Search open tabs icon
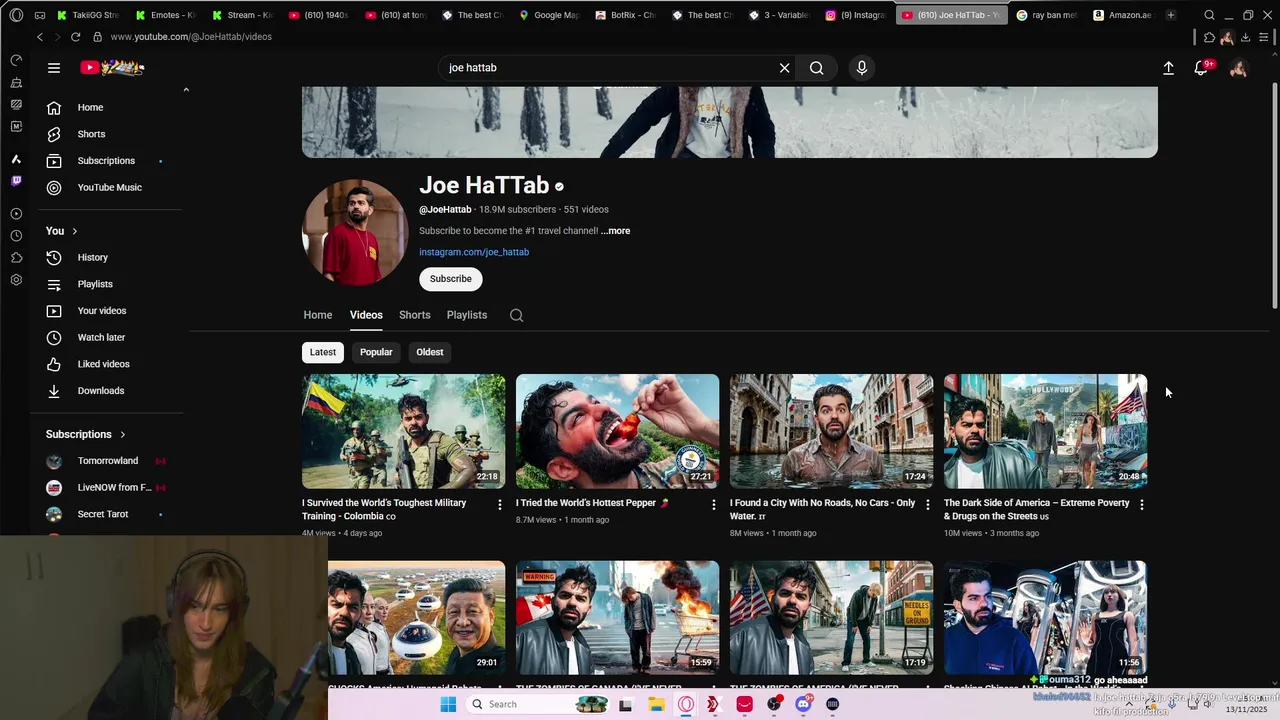The image size is (1280, 720). pyautogui.click(x=1209, y=15)
